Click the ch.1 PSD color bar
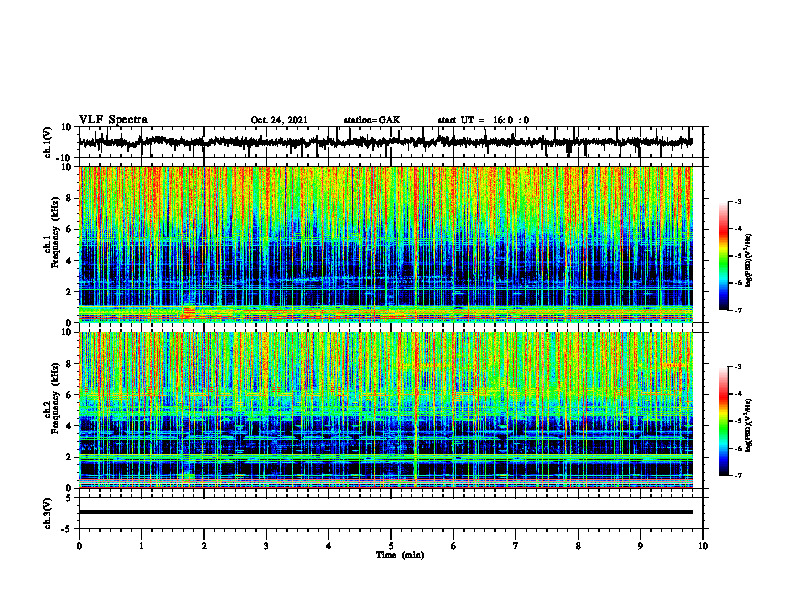Image resolution: width=792 pixels, height=612 pixels. point(724,256)
